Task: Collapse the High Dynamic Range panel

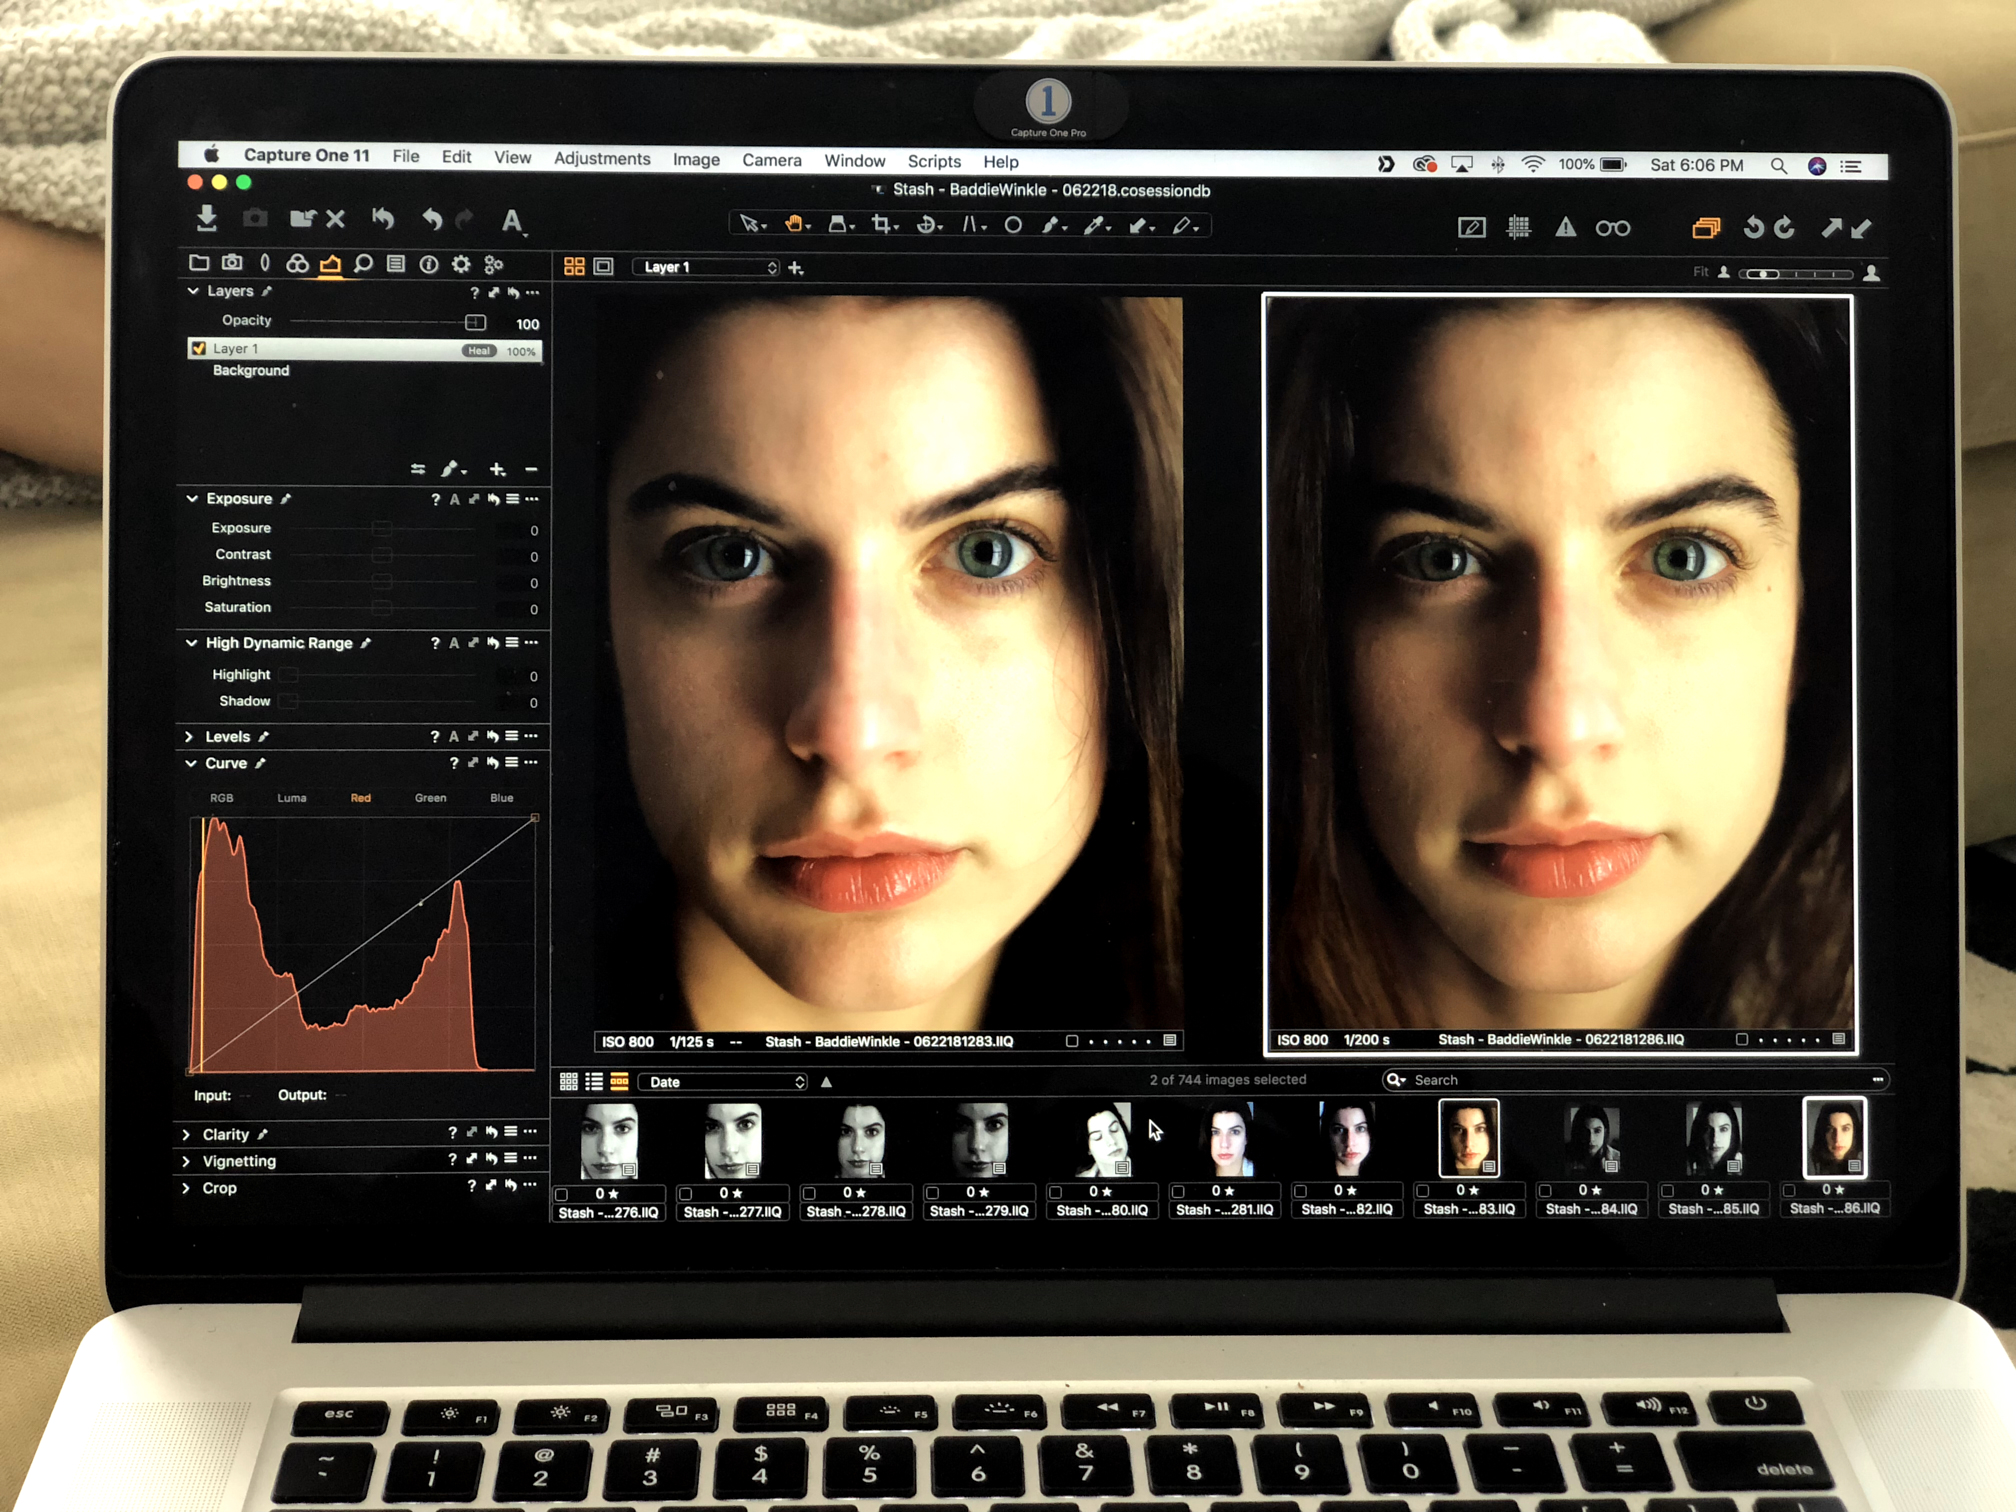Action: [x=191, y=643]
